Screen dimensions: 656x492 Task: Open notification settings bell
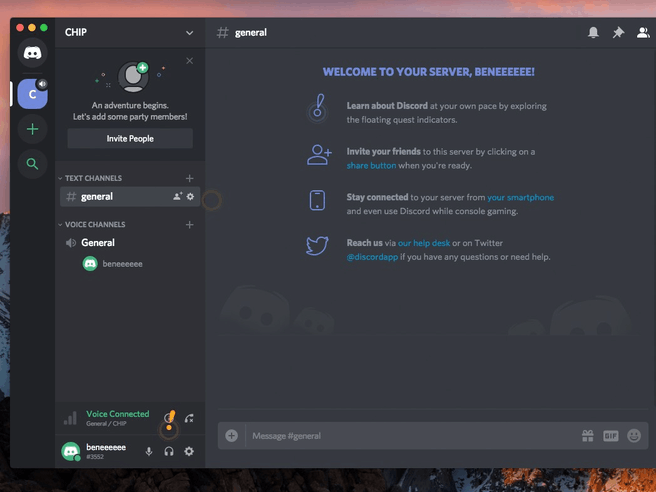[x=593, y=33]
